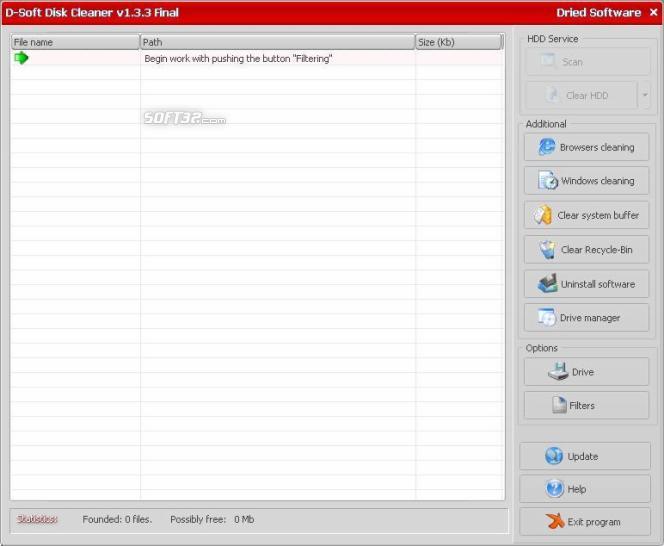Click the orange Exit program icon
The image size is (664, 546).
point(555,521)
